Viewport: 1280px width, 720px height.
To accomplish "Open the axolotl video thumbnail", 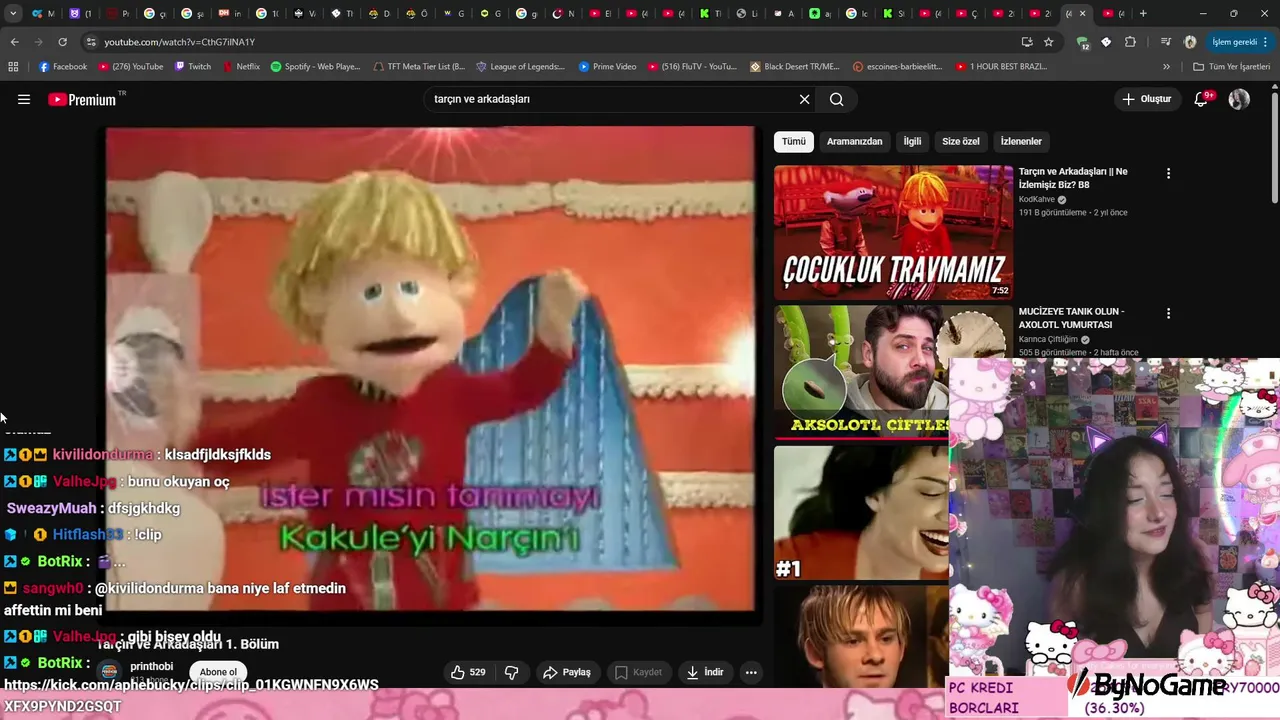I will click(861, 372).
